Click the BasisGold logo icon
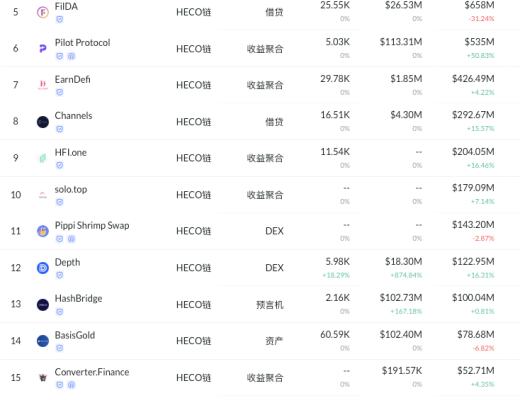Image resolution: width=520 pixels, height=400 pixels. pos(43,341)
